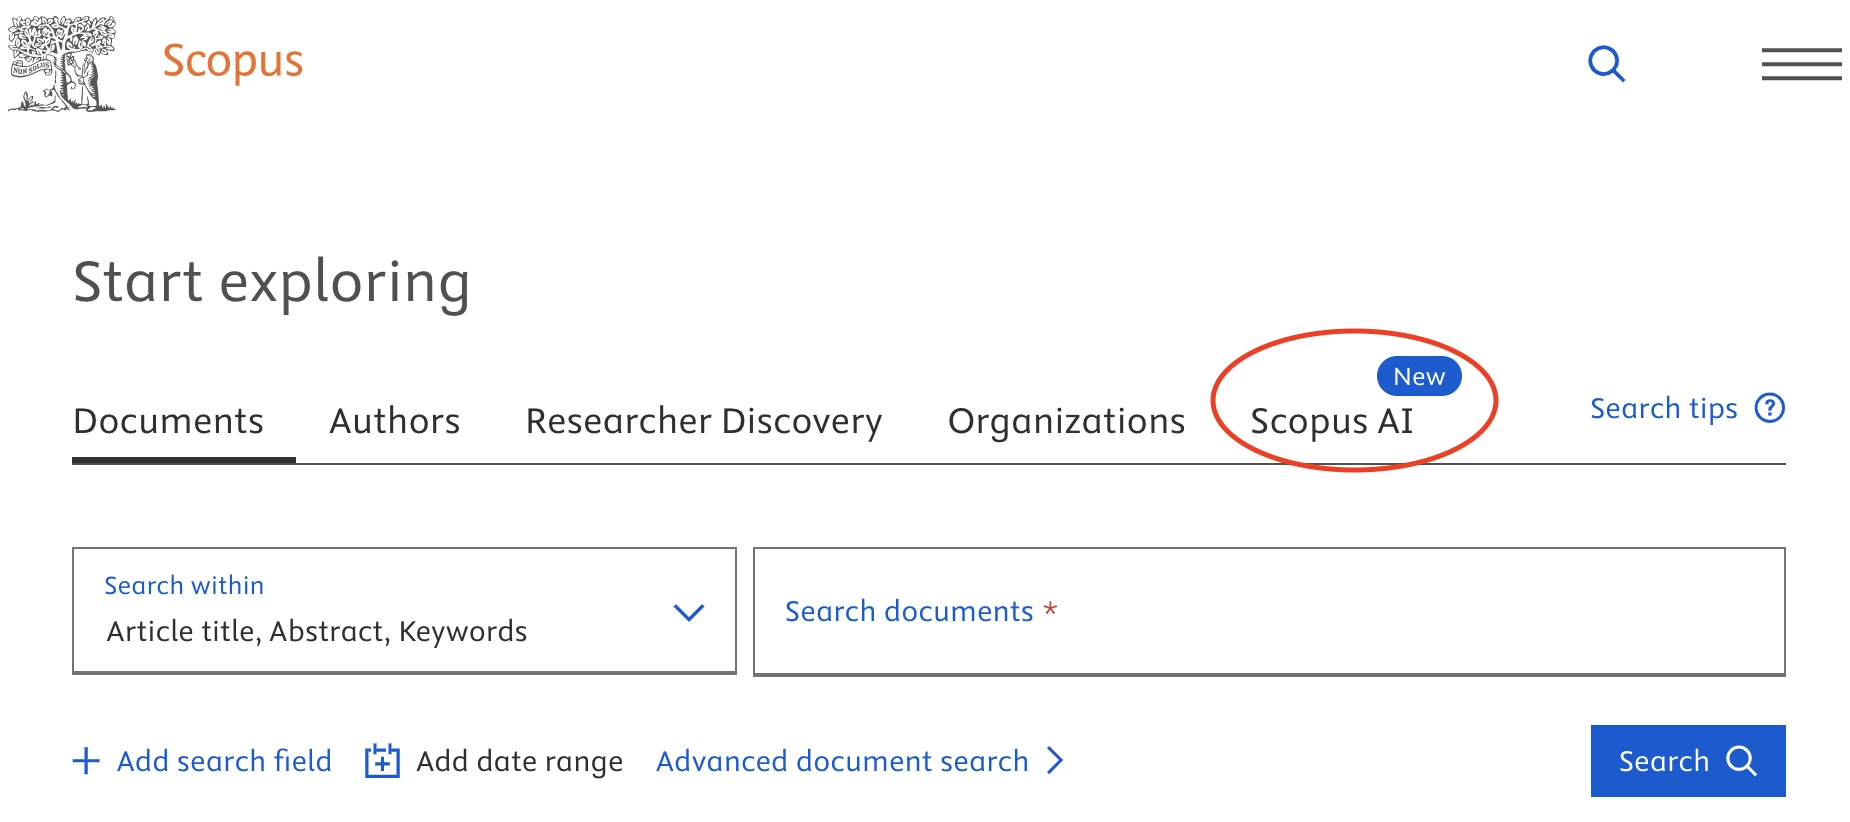Screen dimensions: 1850x822
Task: Click the Elsevier tree logo
Action: click(x=62, y=64)
